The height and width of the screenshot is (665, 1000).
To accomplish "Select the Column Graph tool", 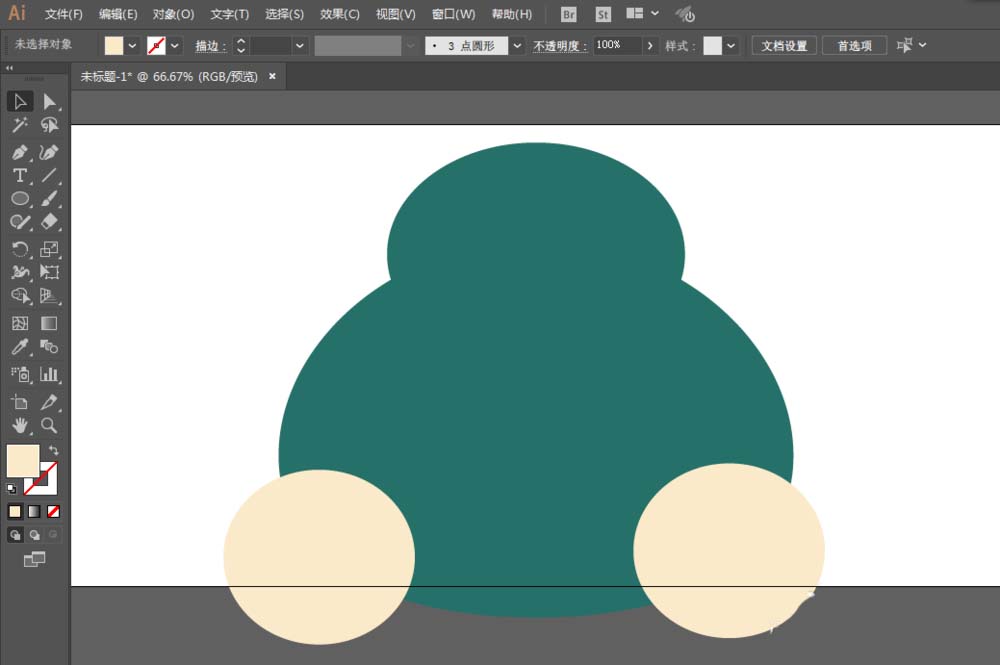I will (49, 374).
